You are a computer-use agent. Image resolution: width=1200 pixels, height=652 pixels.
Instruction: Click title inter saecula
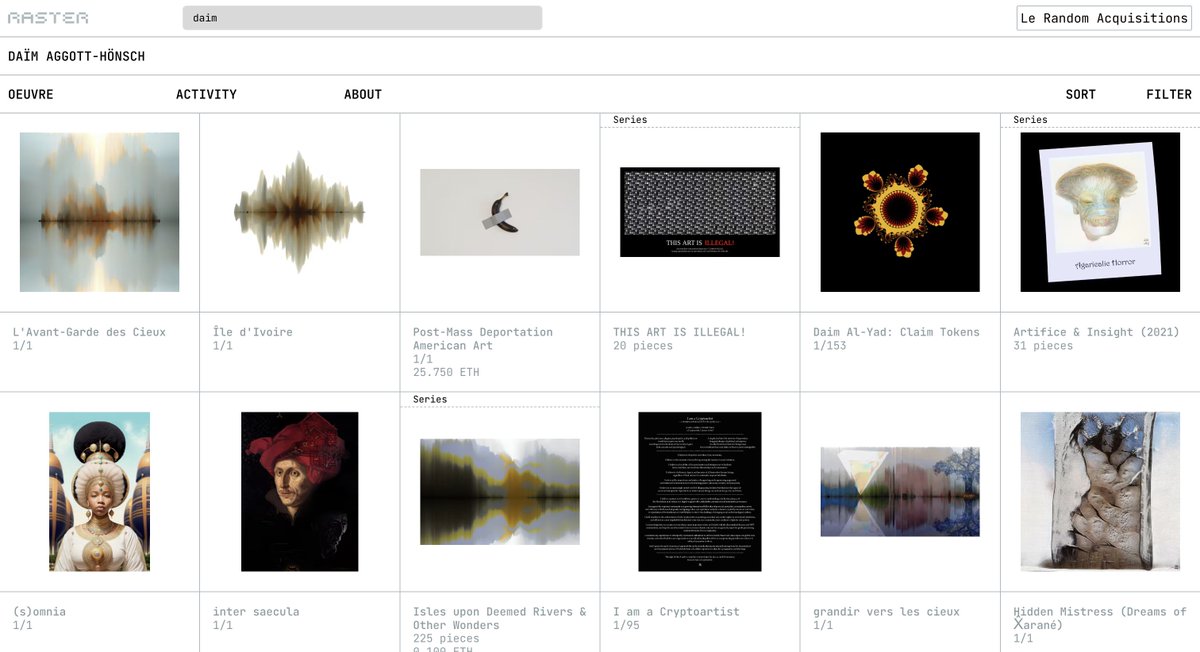pos(256,612)
